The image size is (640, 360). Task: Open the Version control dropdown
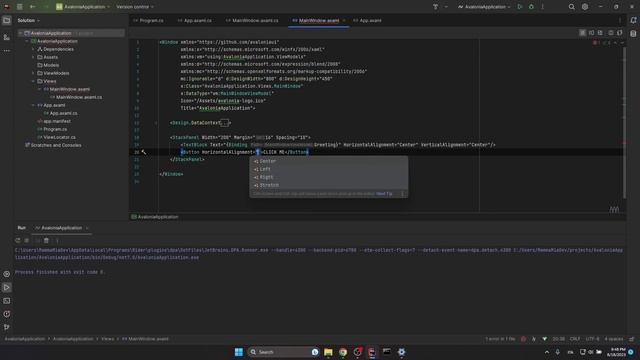[x=135, y=7]
